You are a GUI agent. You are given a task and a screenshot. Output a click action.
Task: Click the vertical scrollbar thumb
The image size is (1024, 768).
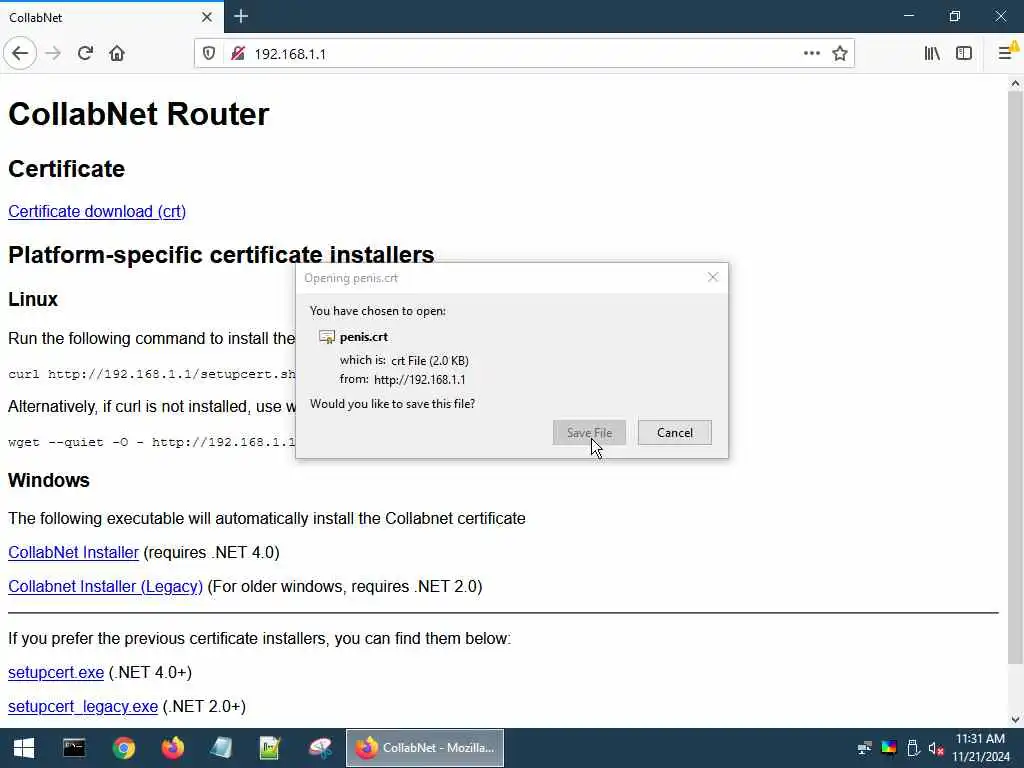click(x=1015, y=377)
